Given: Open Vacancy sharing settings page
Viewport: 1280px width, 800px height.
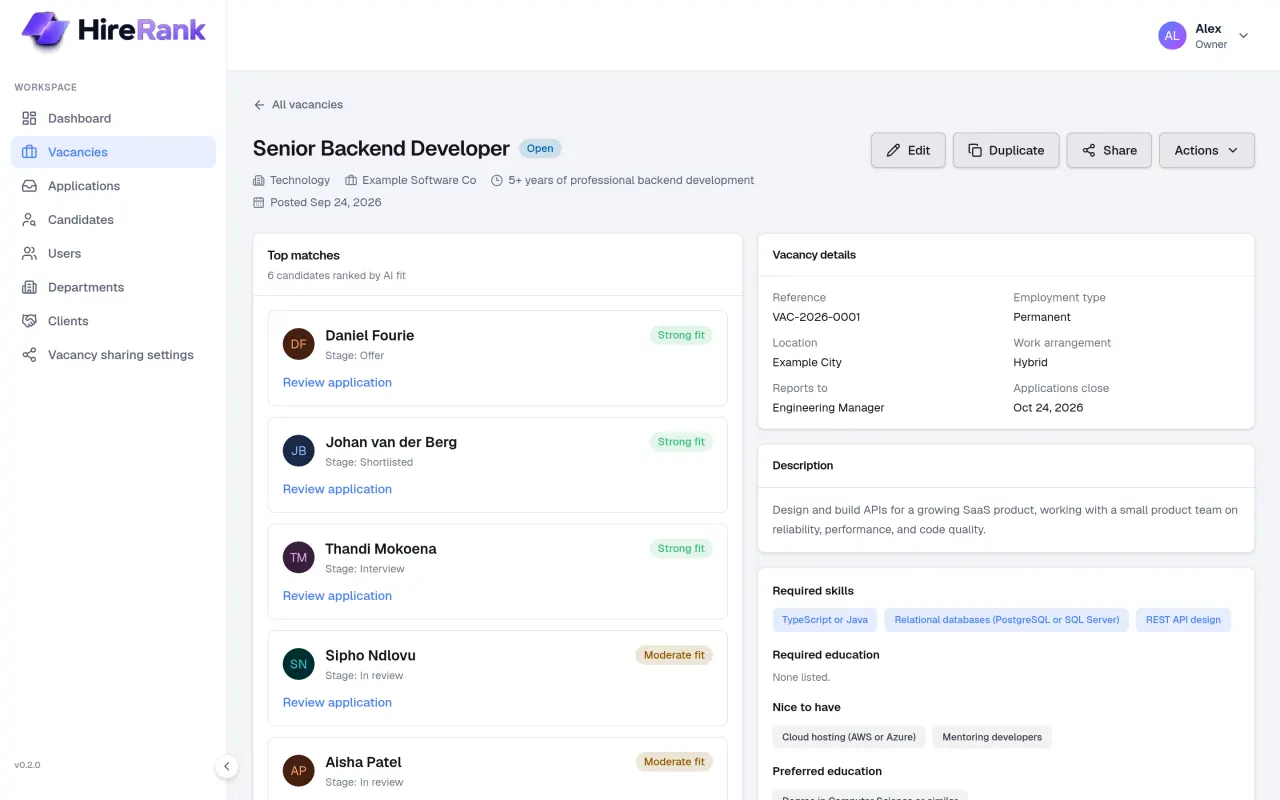Looking at the screenshot, I should 113,355.
